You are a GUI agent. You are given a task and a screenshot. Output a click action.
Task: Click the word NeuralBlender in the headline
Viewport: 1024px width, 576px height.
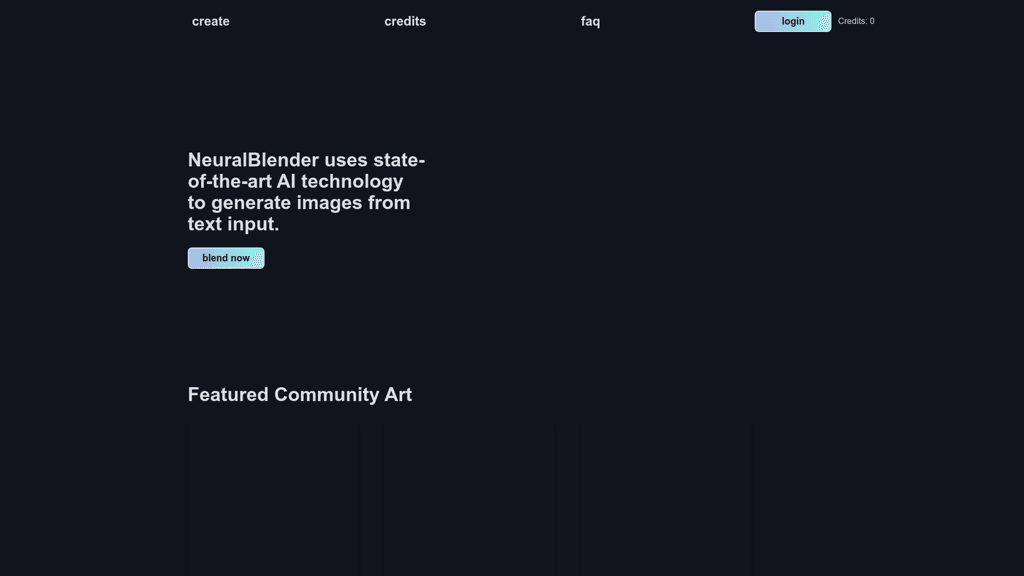(x=253, y=160)
